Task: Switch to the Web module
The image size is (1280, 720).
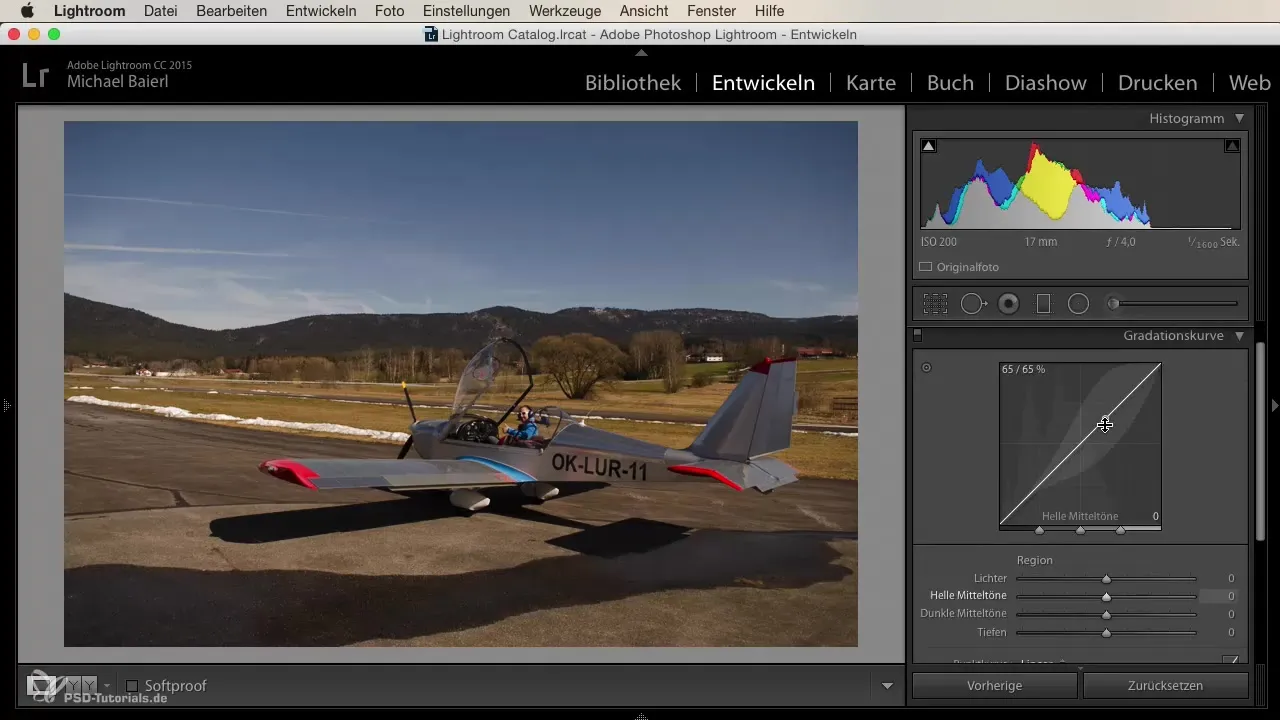Action: click(x=1249, y=83)
